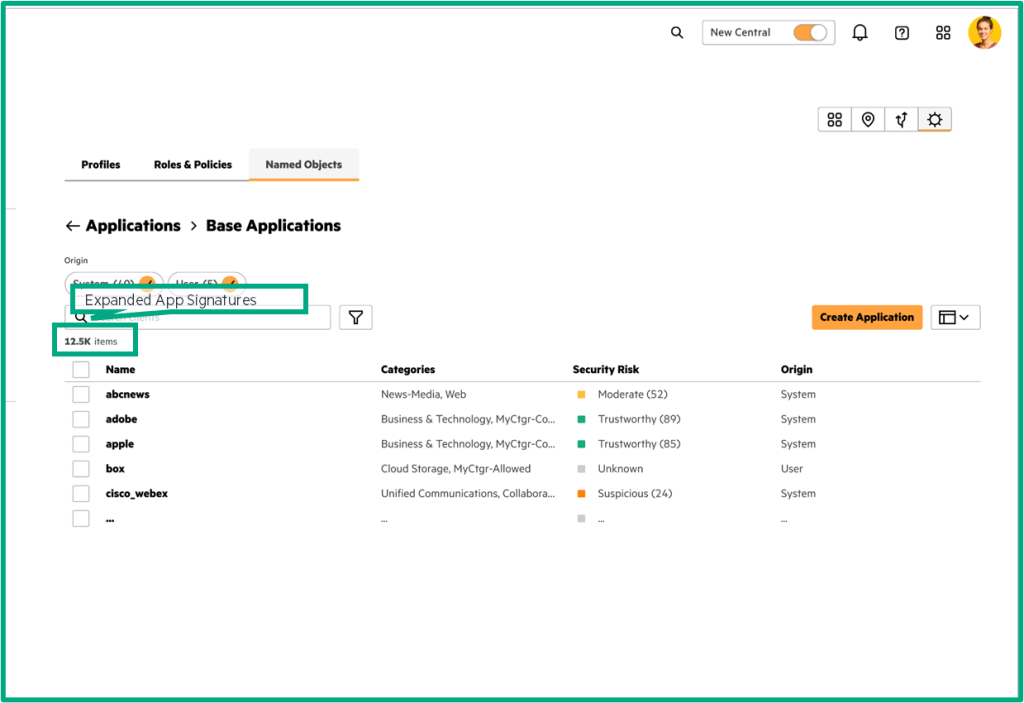This screenshot has height=703, width=1024.
Task: Select all rows with header checkbox
Action: tap(81, 370)
